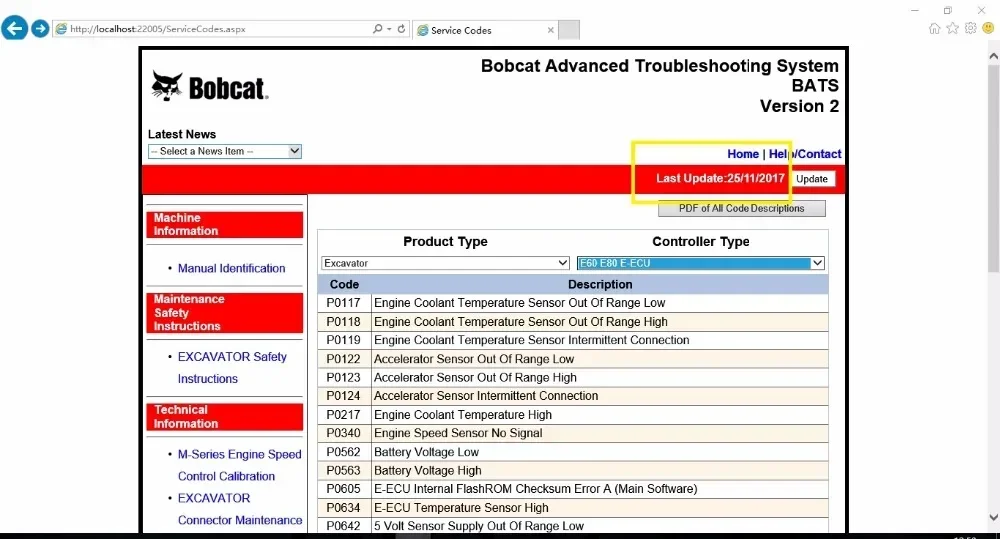Open the Controller Type E60 E80 dropdown
The width and height of the screenshot is (1000, 539).
click(x=701, y=263)
